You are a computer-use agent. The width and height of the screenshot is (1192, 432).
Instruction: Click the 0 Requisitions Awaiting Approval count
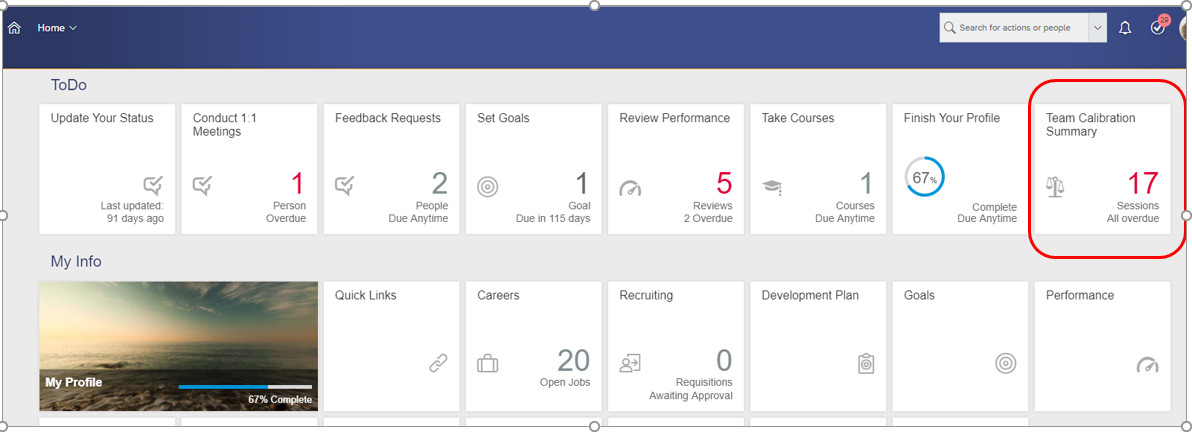(724, 361)
